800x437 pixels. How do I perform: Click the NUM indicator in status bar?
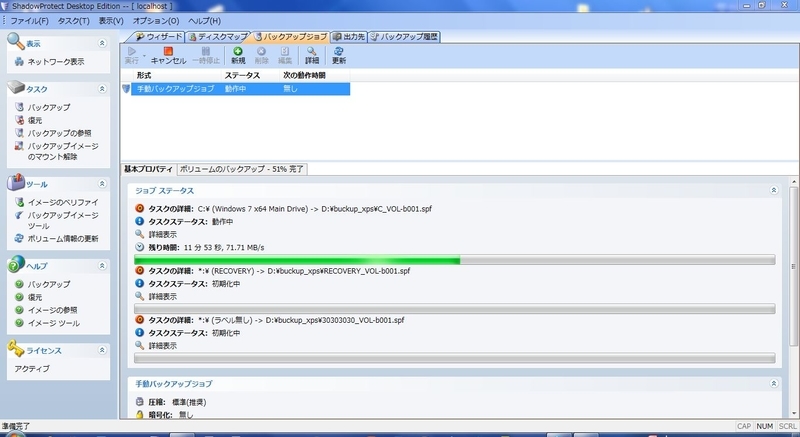click(x=764, y=426)
